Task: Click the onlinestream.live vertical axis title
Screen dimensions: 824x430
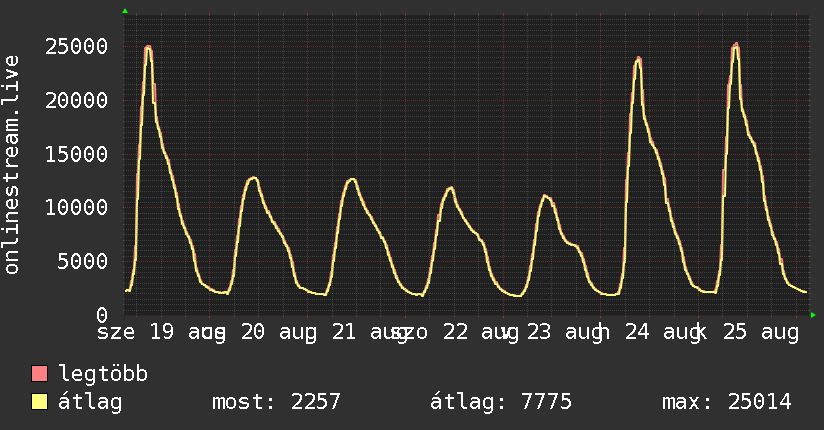Action: click(x=12, y=165)
